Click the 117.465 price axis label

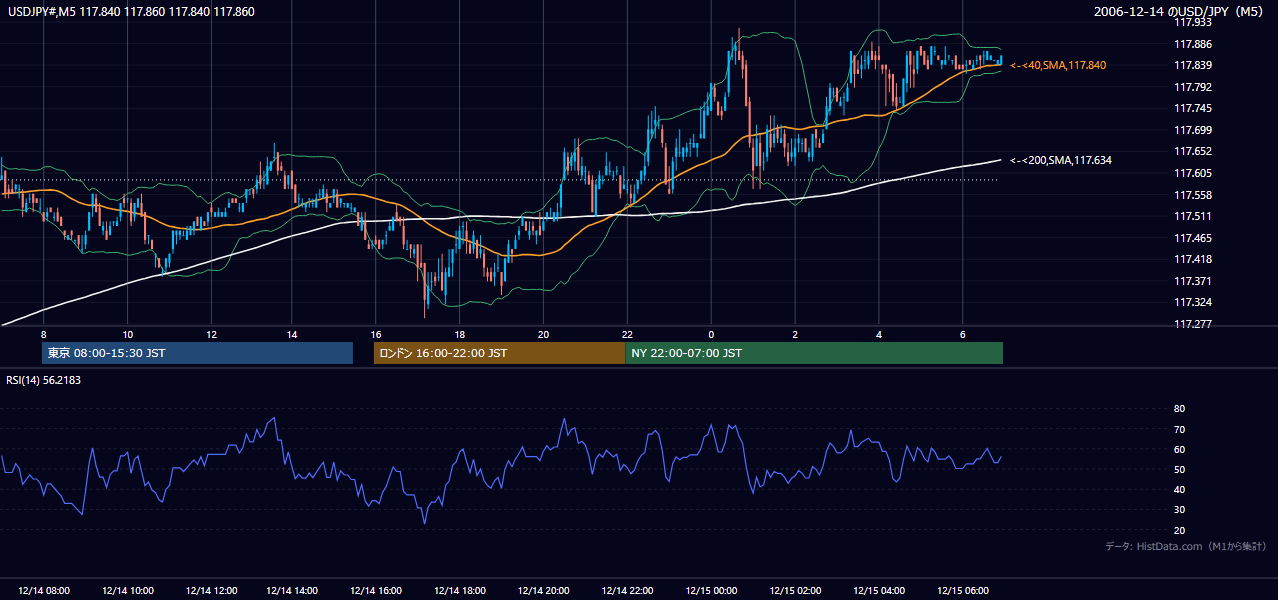pos(1192,238)
